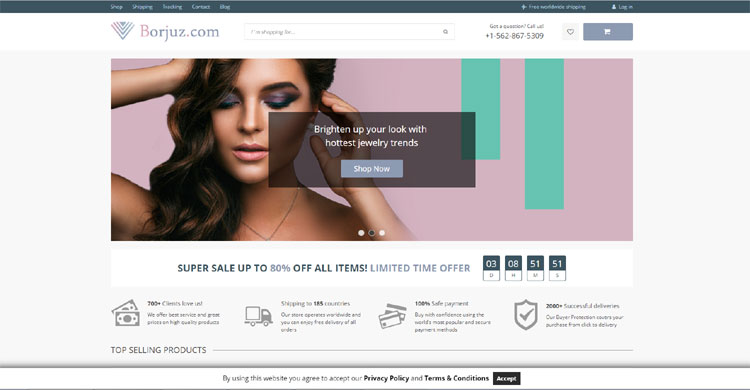Click the delivery truck icon
The height and width of the screenshot is (390, 750).
258,316
